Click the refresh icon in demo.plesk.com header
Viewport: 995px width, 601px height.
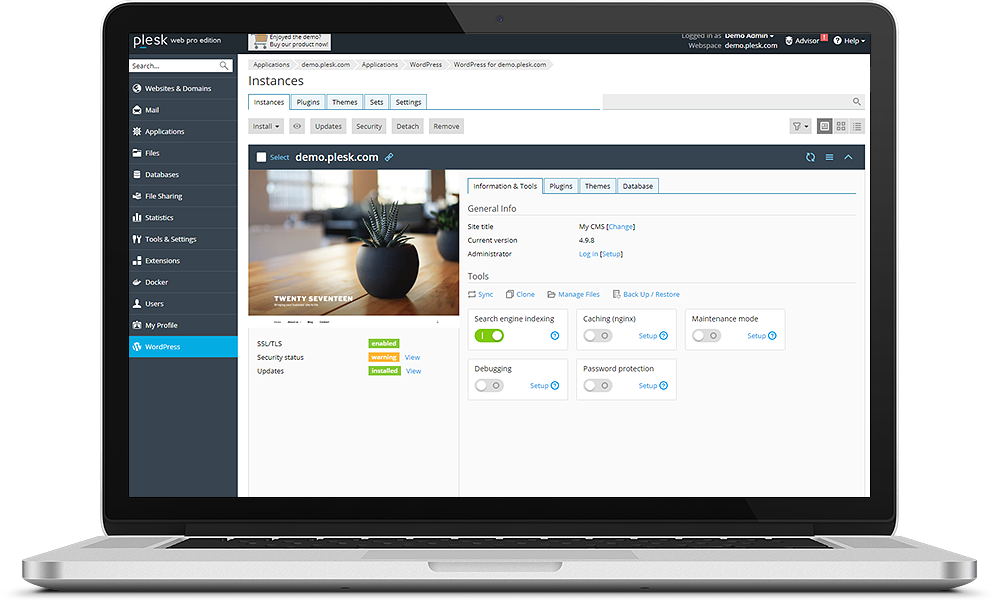[x=810, y=157]
